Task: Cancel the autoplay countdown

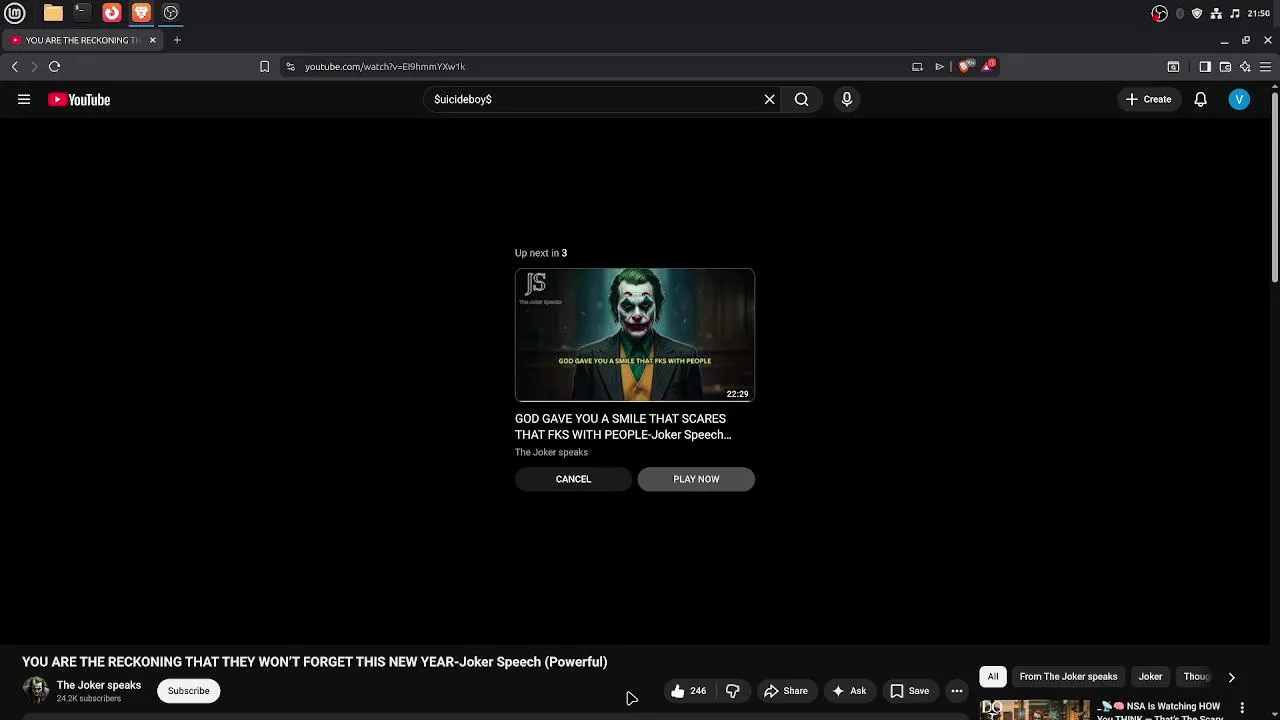Action: coord(574,479)
